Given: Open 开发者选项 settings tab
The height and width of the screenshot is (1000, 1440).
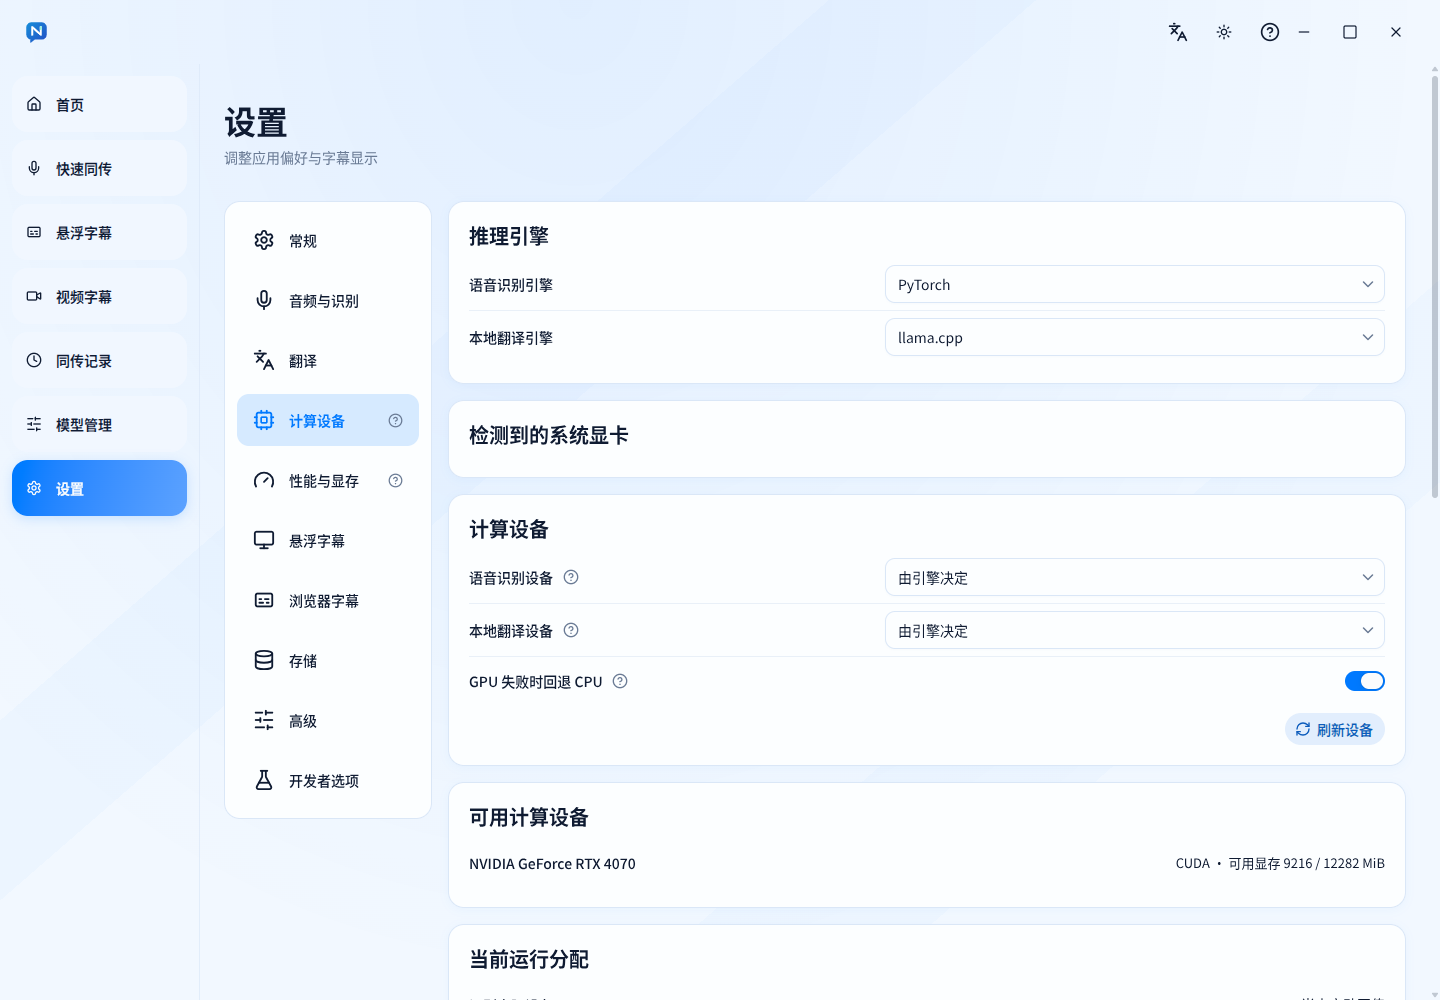Looking at the screenshot, I should click(328, 780).
